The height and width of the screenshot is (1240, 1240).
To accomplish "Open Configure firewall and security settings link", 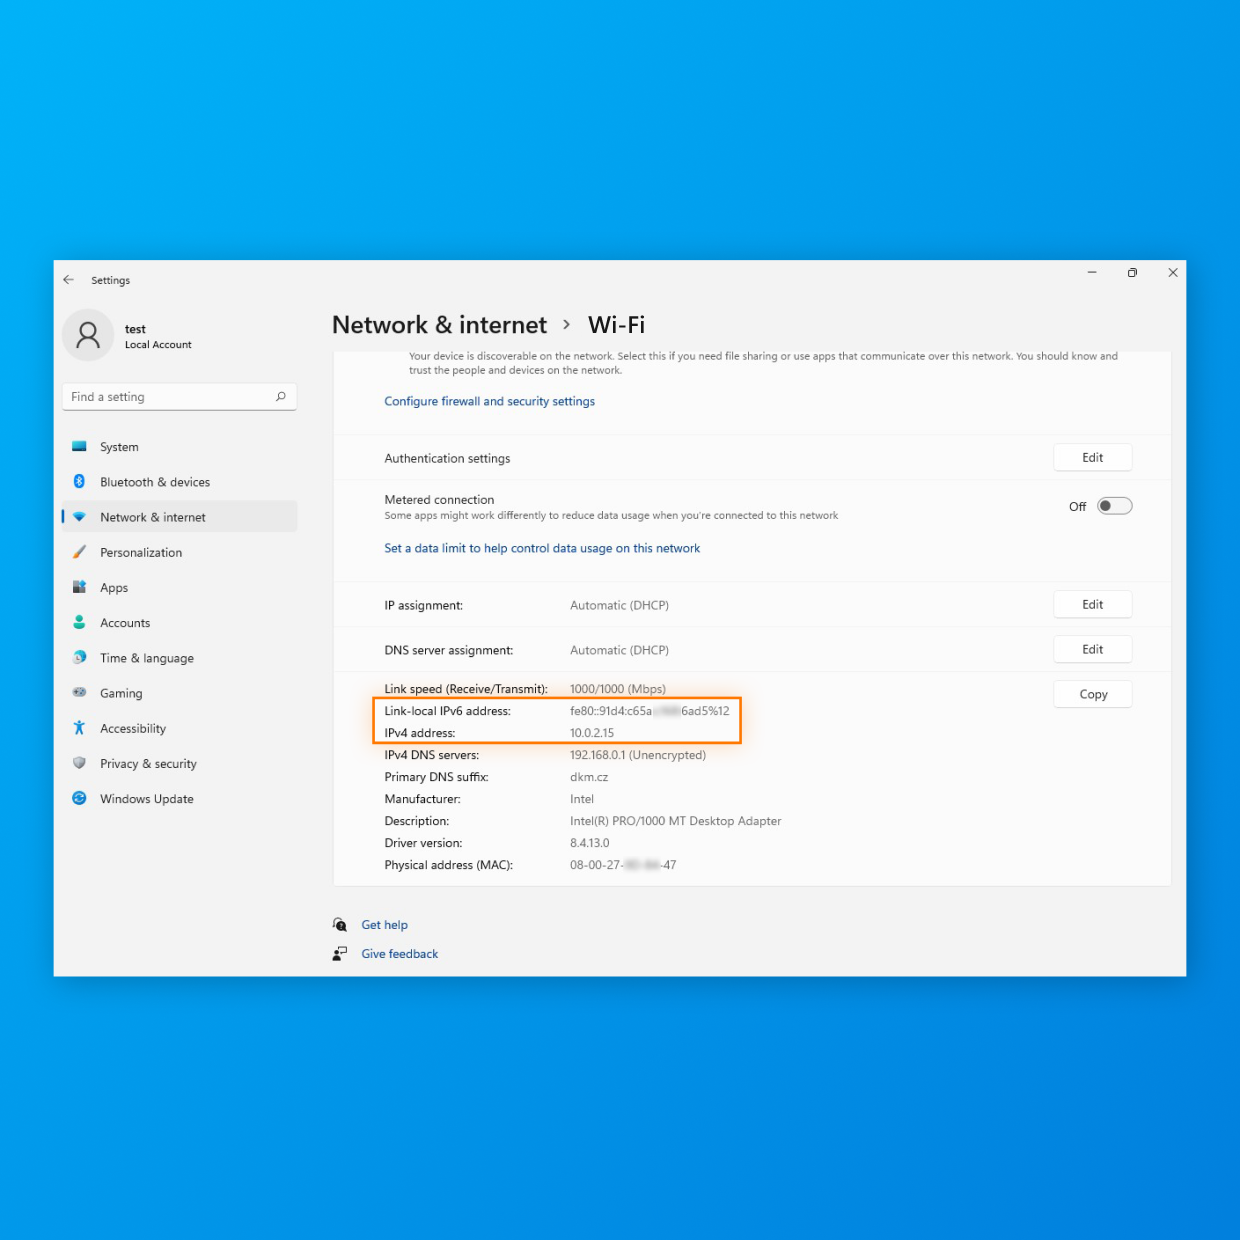I will [x=489, y=402].
